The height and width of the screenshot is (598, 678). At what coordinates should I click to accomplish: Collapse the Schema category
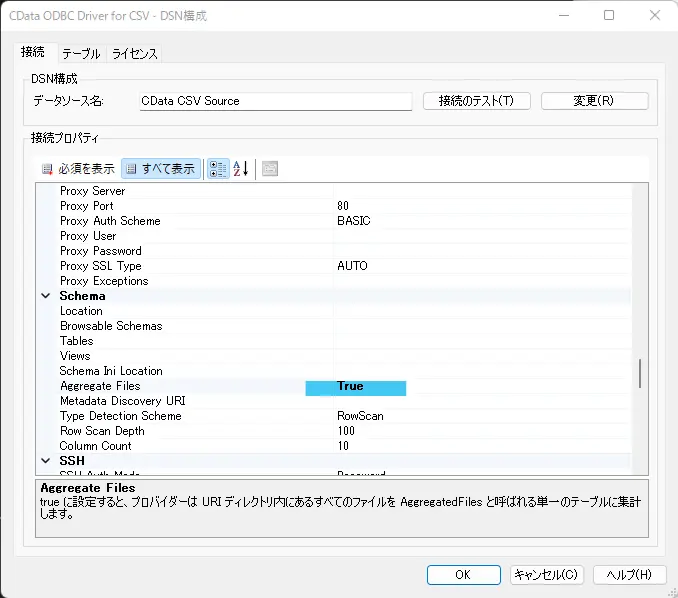pyautogui.click(x=46, y=296)
